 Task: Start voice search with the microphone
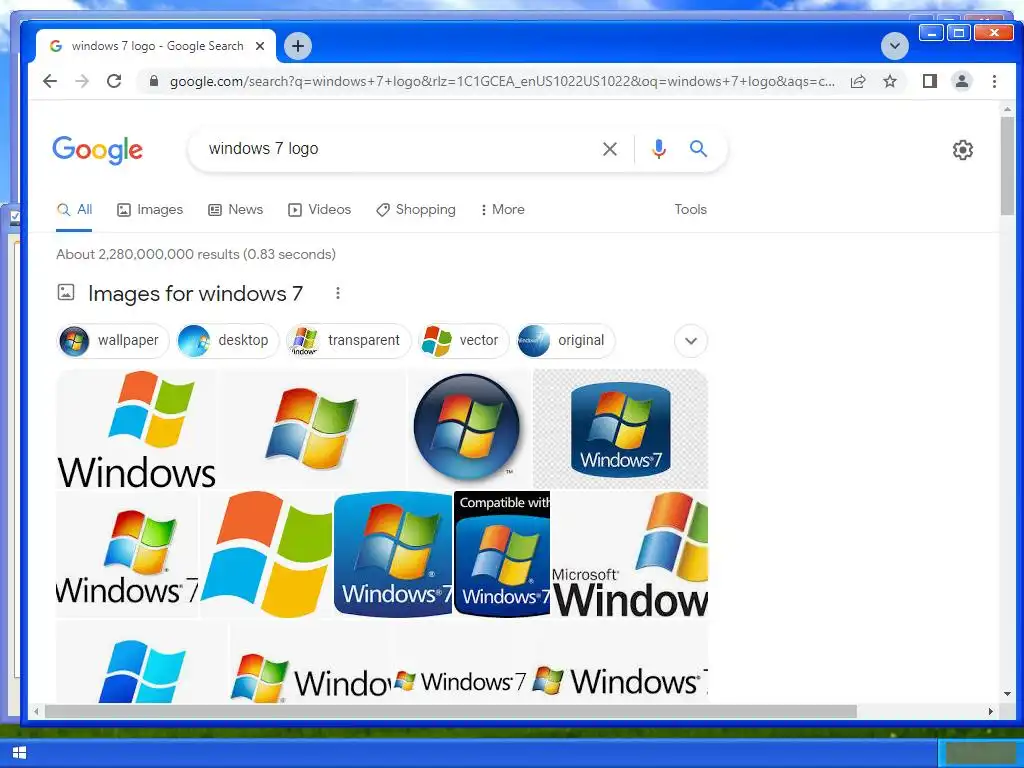click(x=659, y=149)
